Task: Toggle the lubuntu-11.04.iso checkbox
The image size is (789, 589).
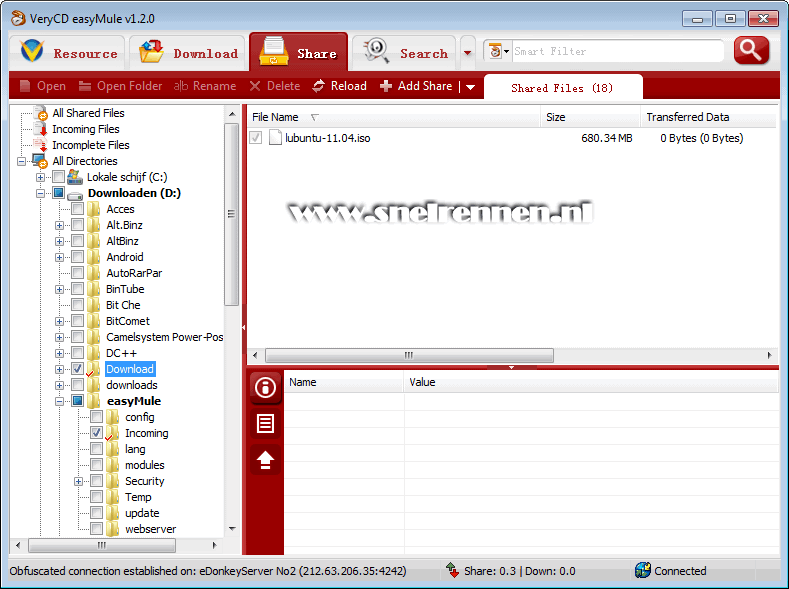Action: tap(256, 137)
